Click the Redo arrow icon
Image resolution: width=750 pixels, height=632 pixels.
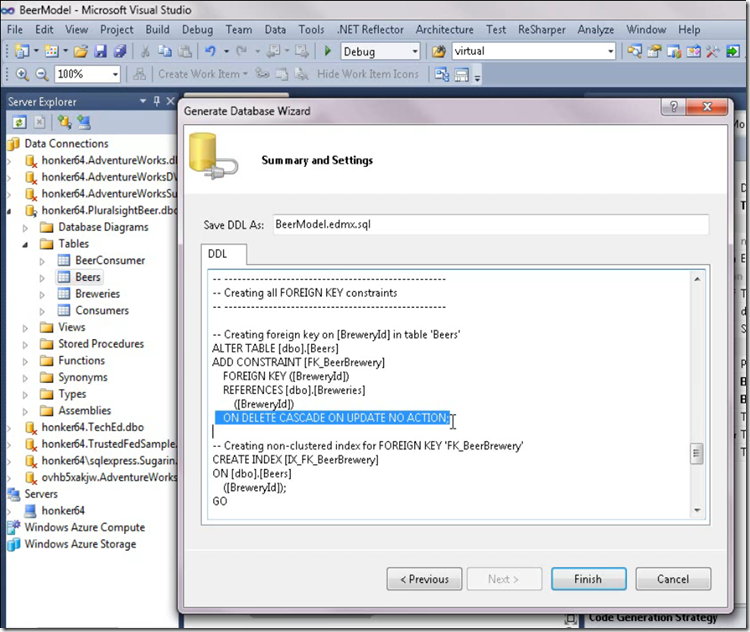[x=242, y=51]
